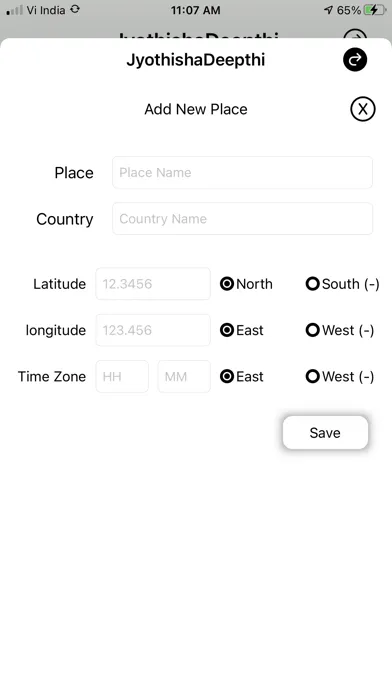Tap the sync icon next to Vi India
Viewport: 392px width, 696px height.
click(x=75, y=9)
